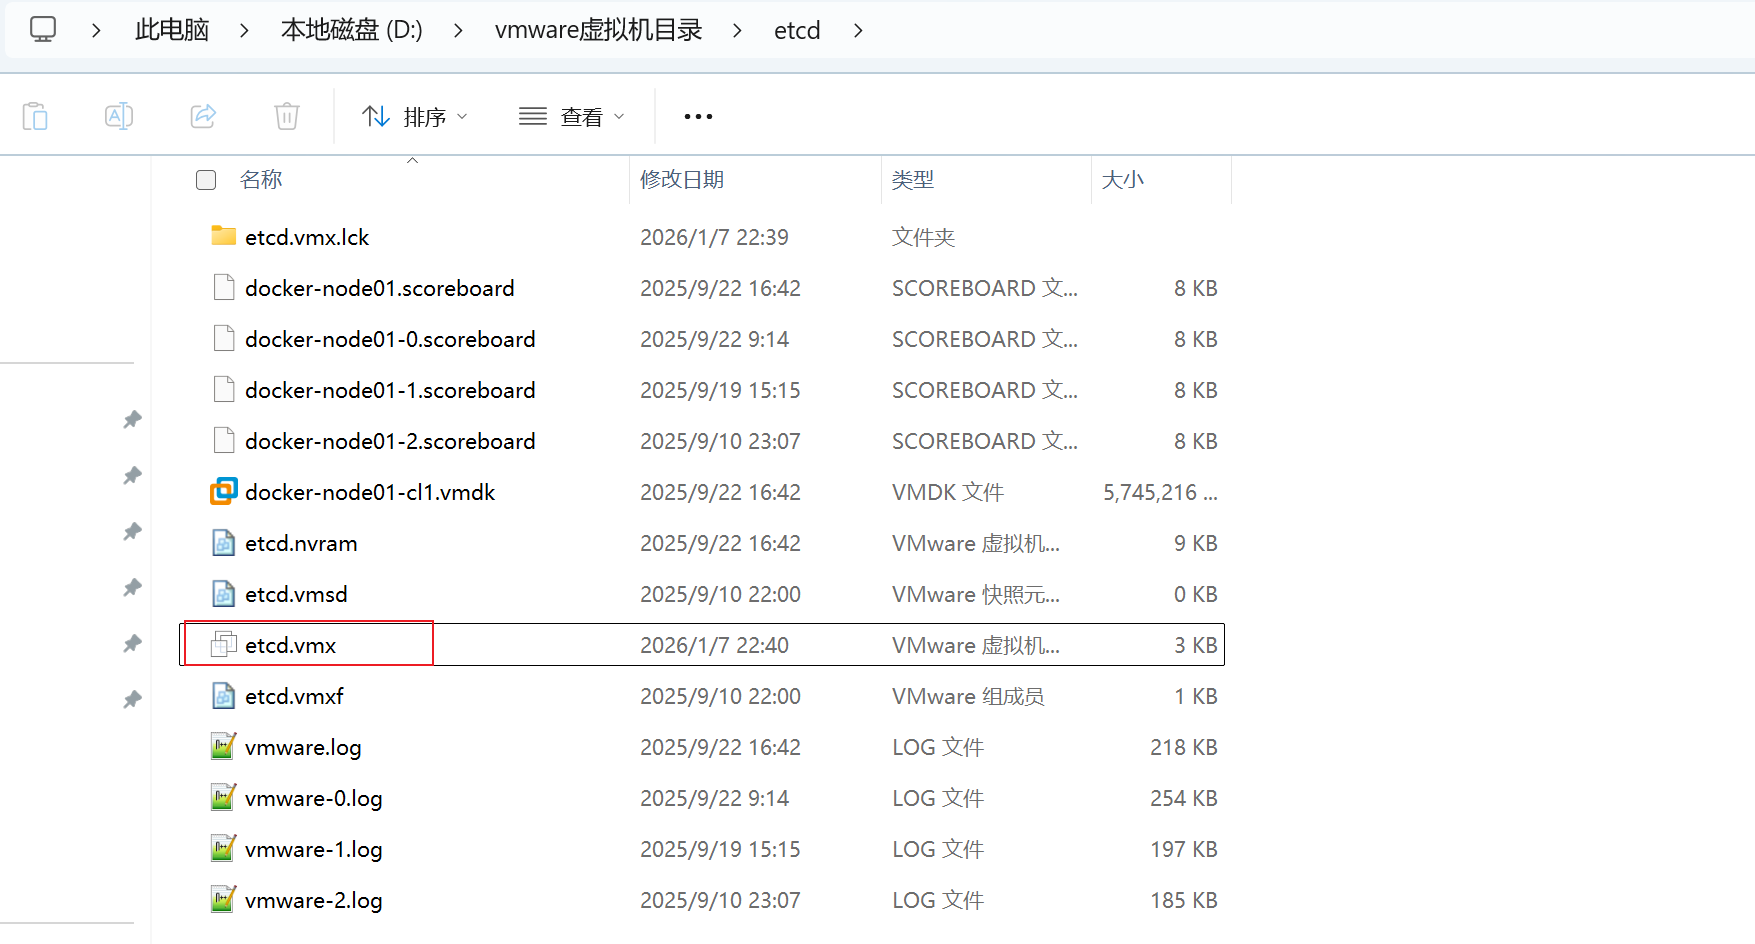The image size is (1755, 944).
Task: Open the three-dot more options menu
Action: pyautogui.click(x=698, y=117)
